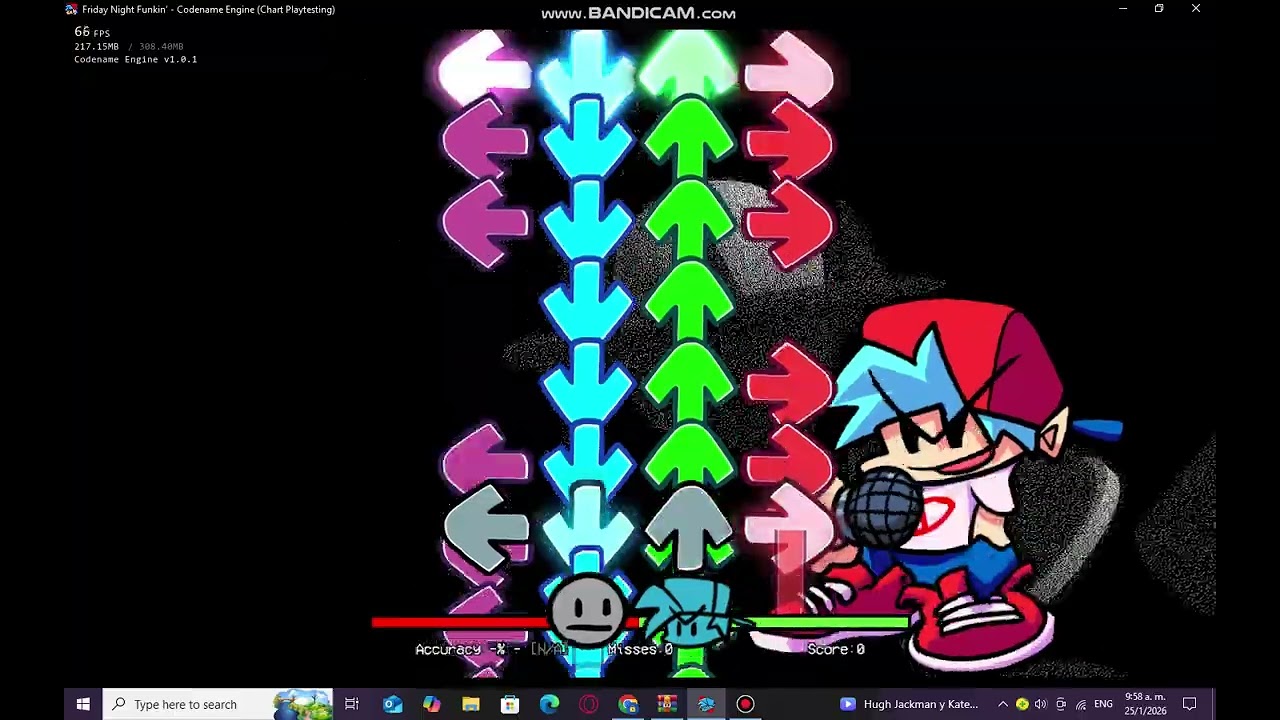This screenshot has height=720, width=1280.
Task: Click the Friday Night Funkin' window title icon
Action: (71, 9)
